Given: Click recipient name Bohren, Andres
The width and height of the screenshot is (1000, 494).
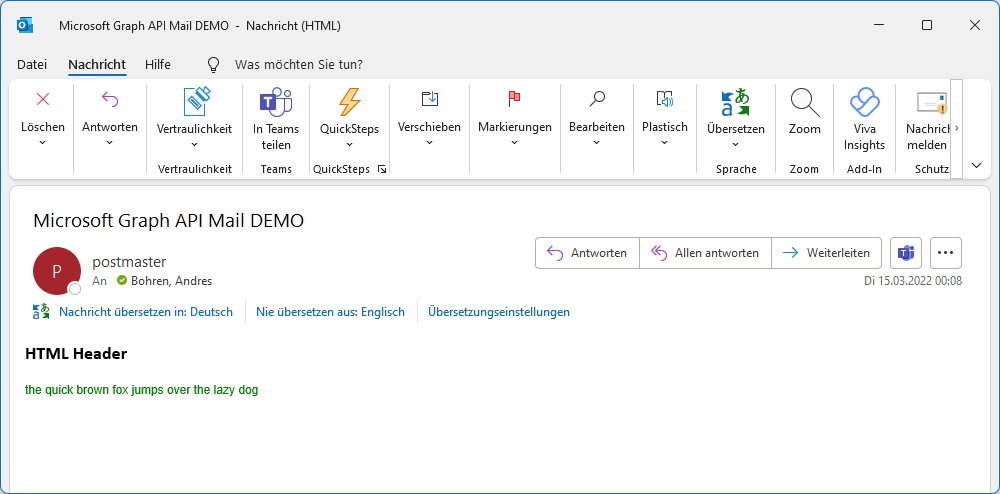Looking at the screenshot, I should [172, 280].
